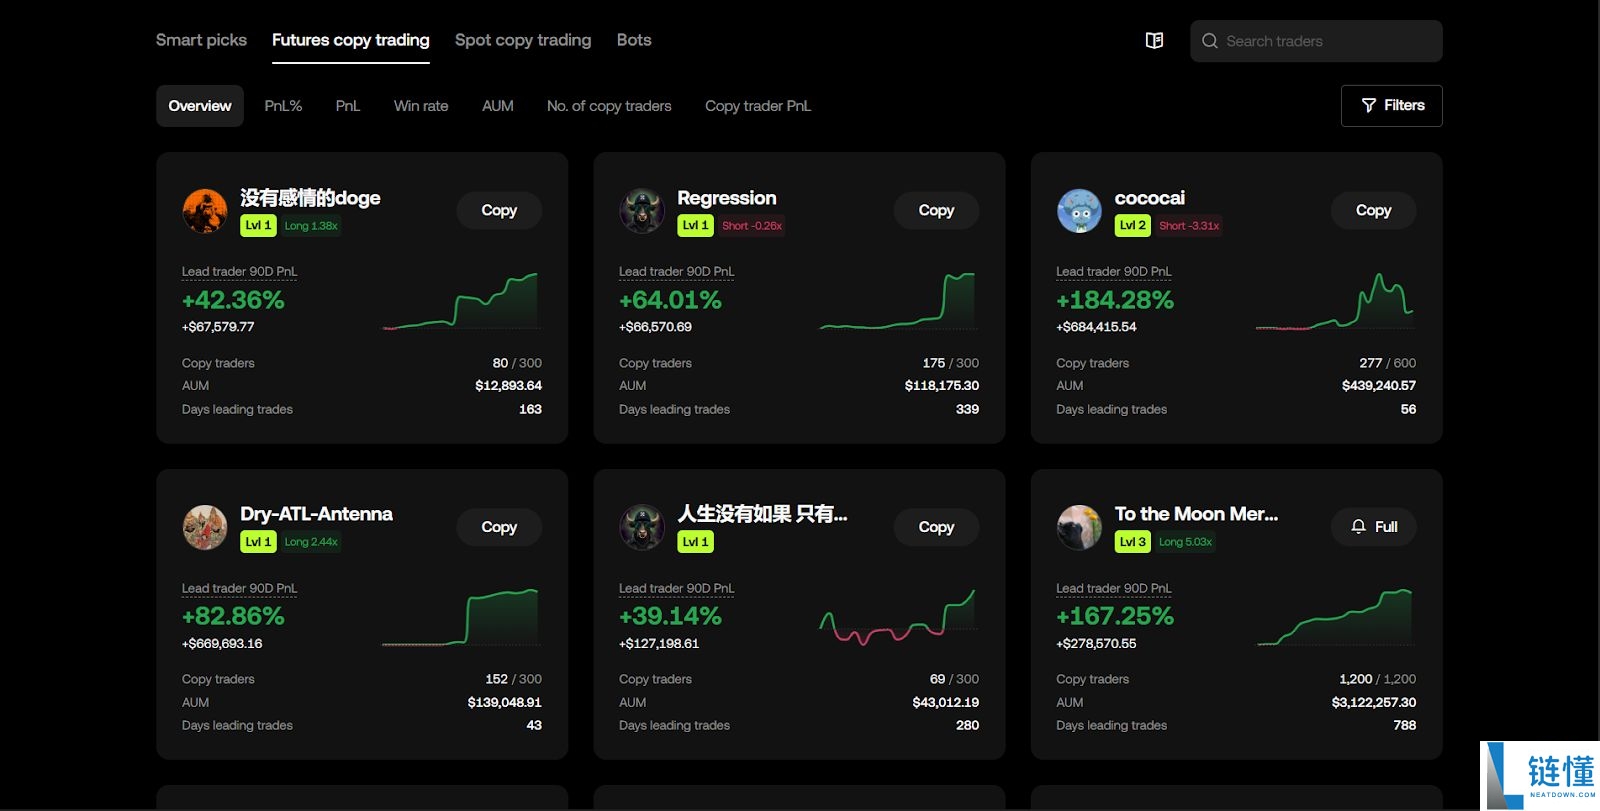
Task: Click Lvl 1 badge on Dry-ATL-Antenna card
Action: point(258,542)
